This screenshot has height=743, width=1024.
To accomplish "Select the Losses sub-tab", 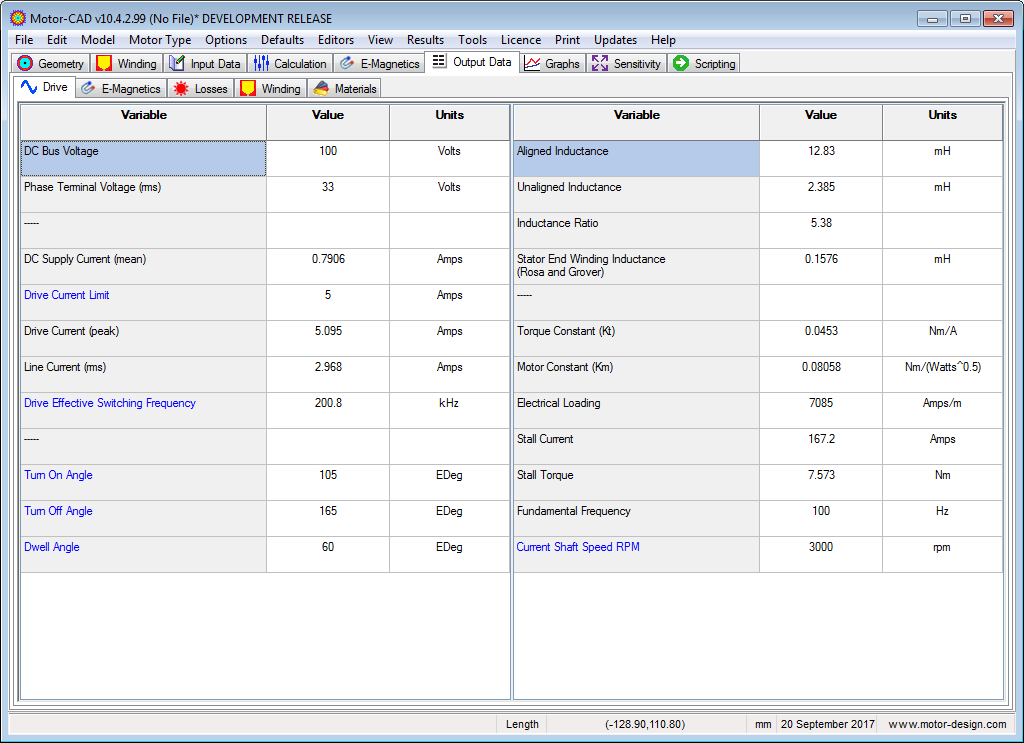I will click(x=201, y=88).
